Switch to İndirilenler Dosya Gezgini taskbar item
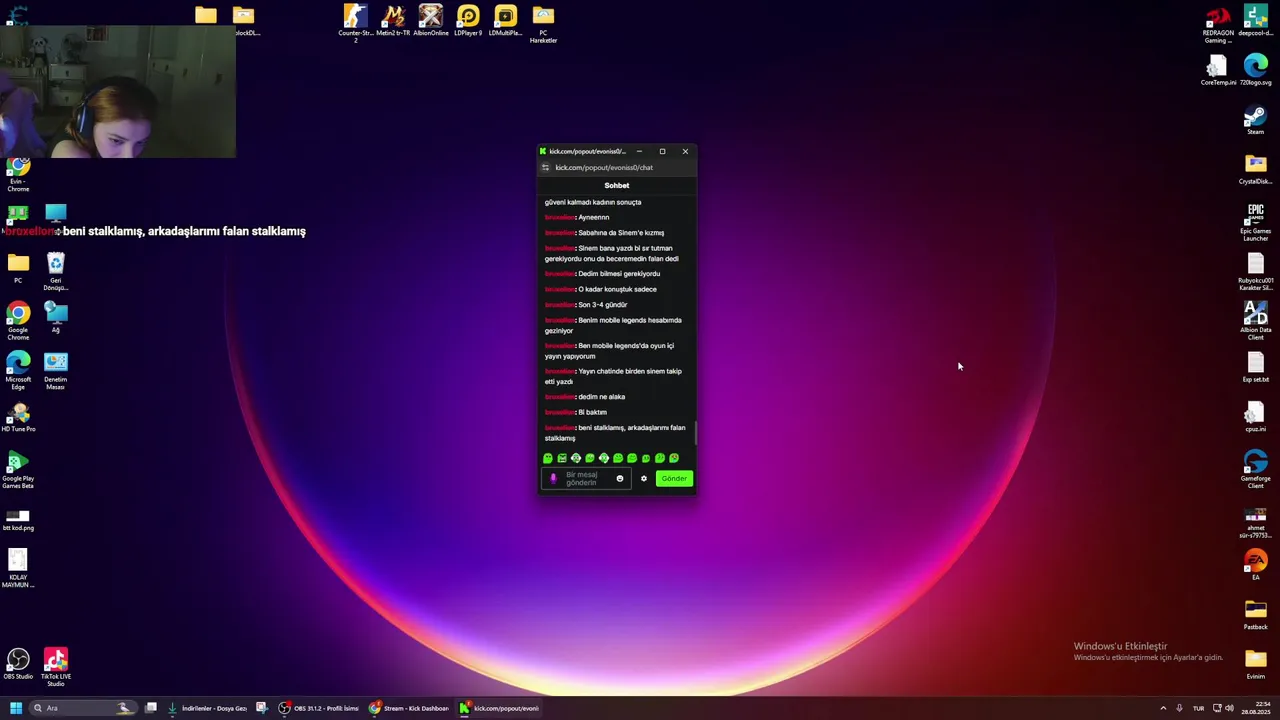The width and height of the screenshot is (1280, 720). [208, 708]
